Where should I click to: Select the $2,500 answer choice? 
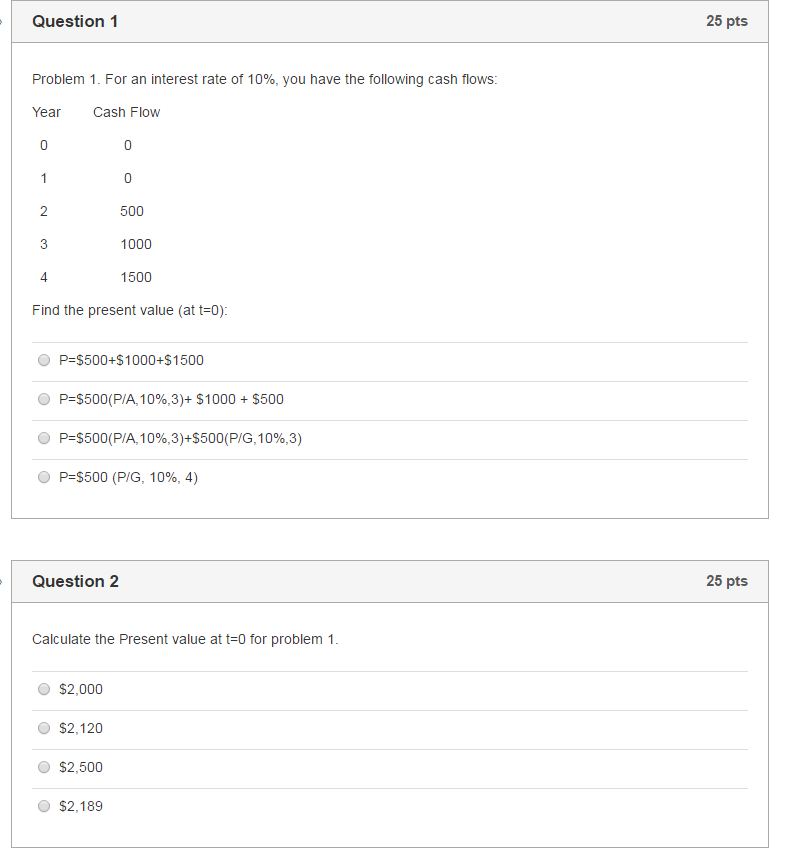(43, 767)
